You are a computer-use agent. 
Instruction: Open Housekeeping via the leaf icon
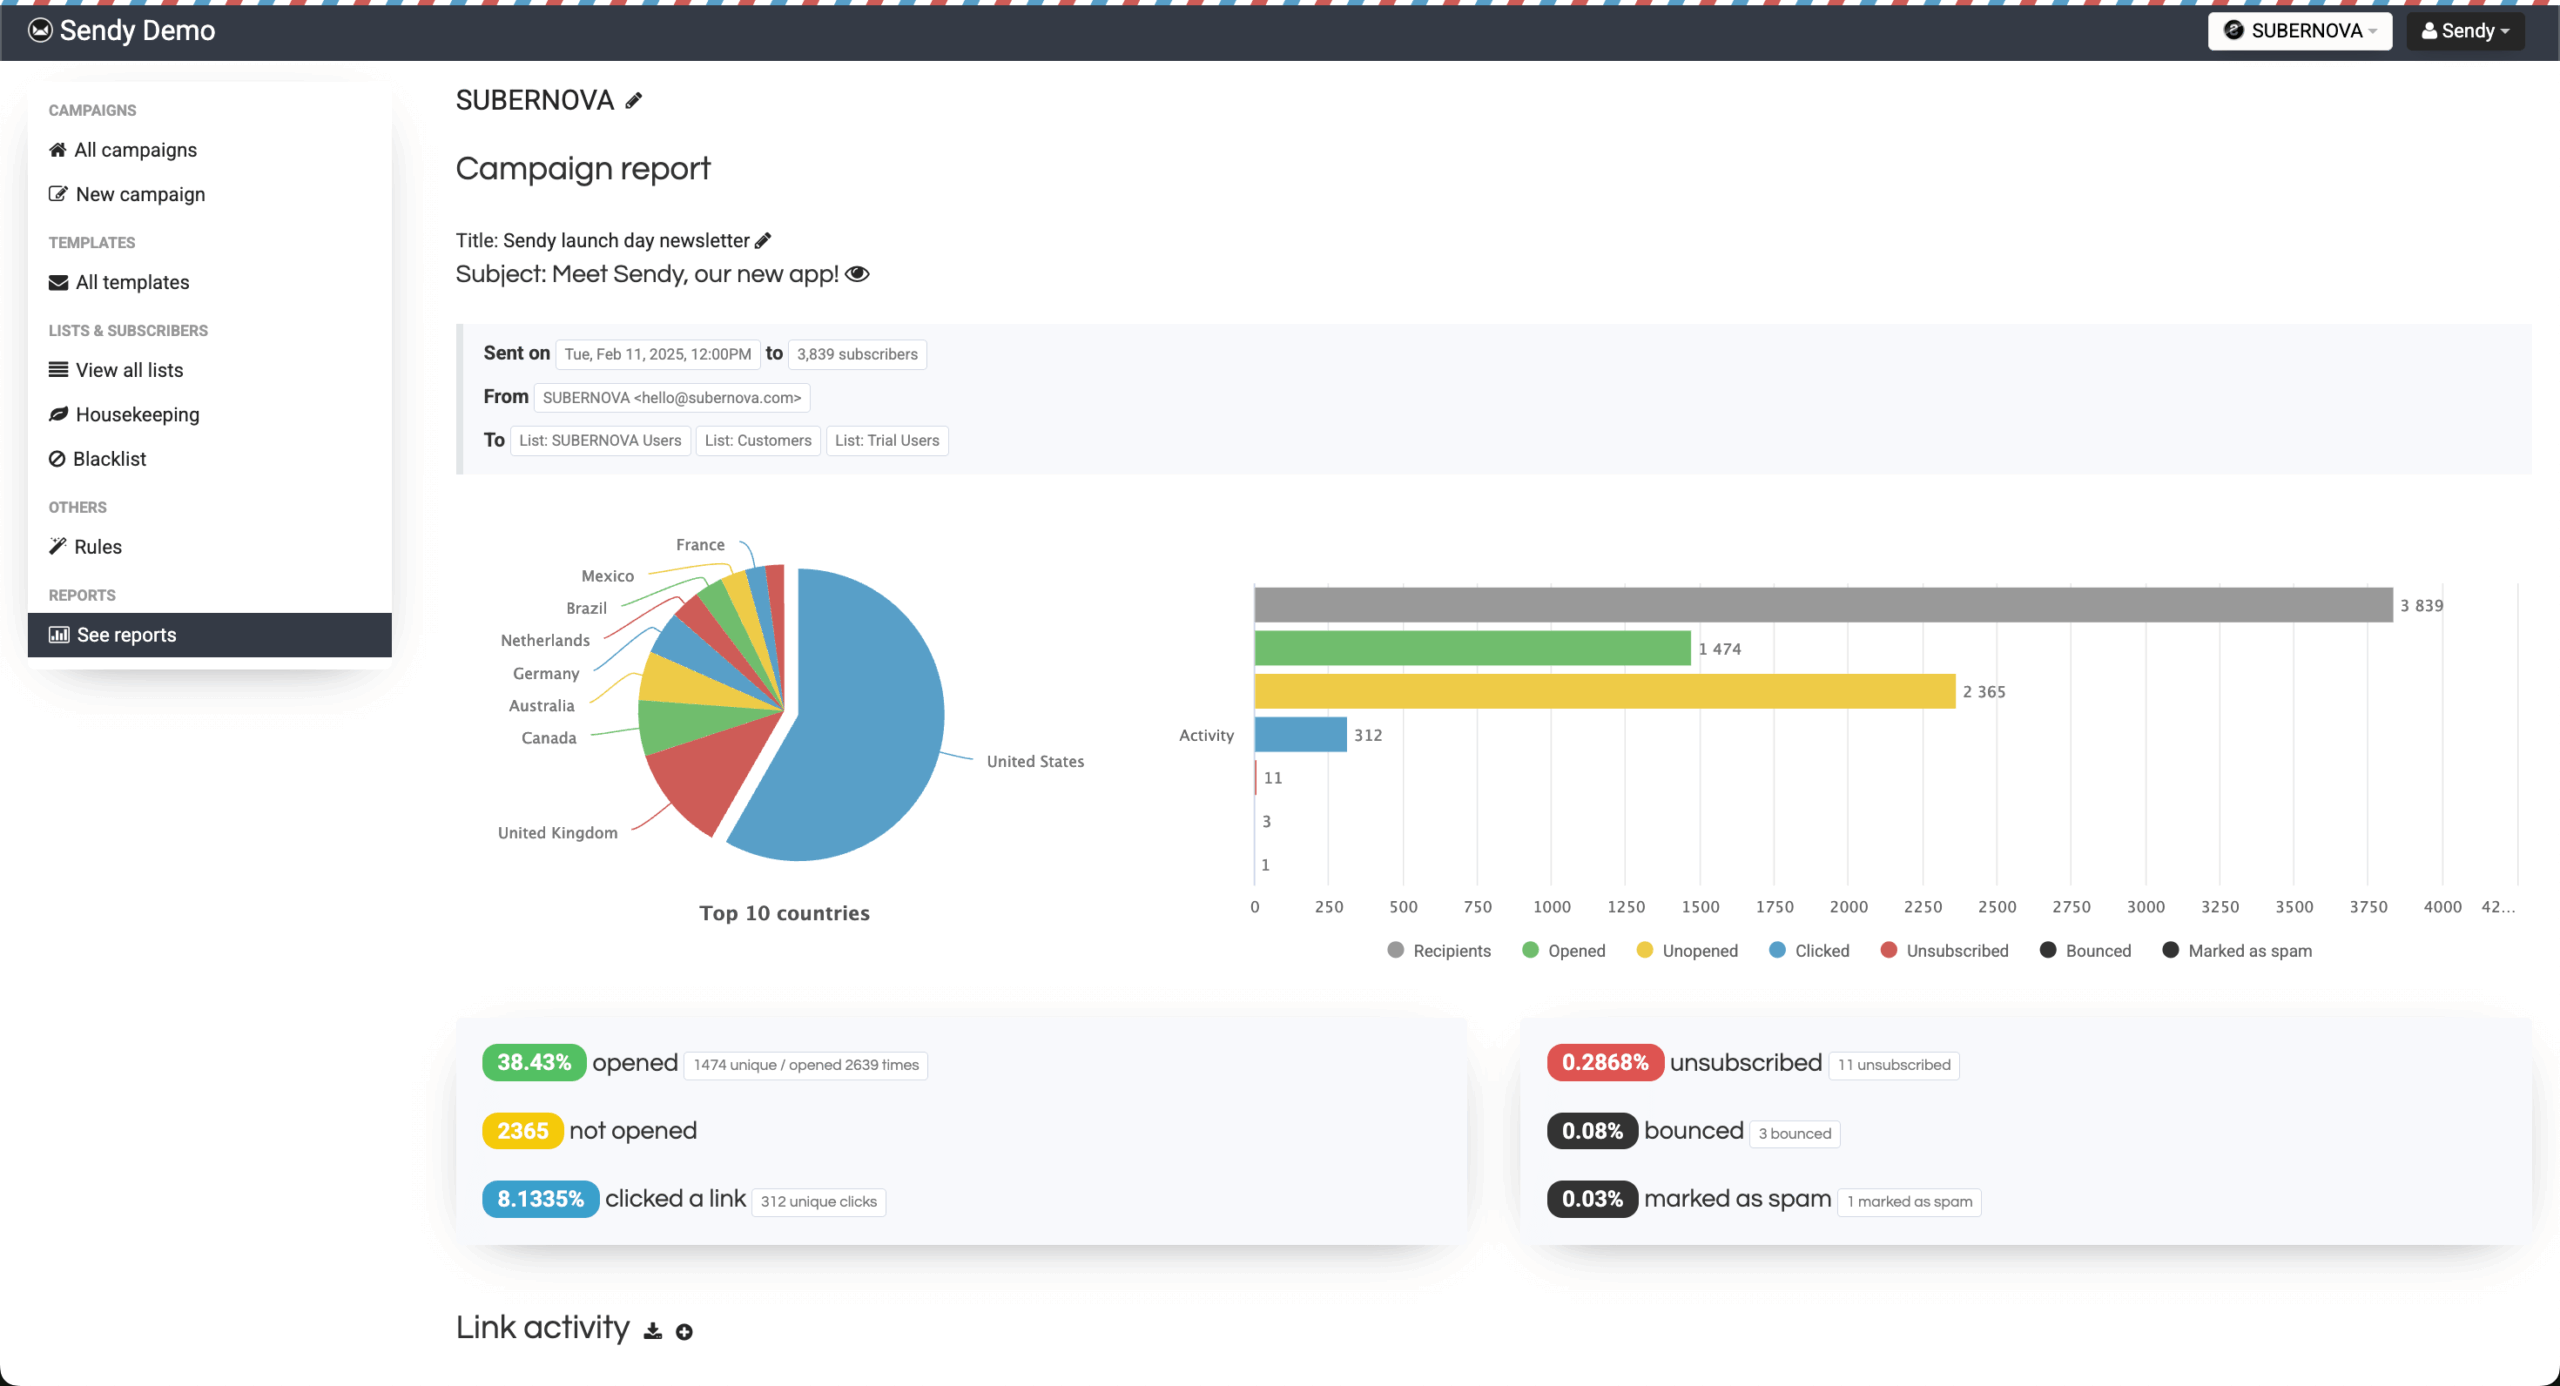tap(58, 414)
